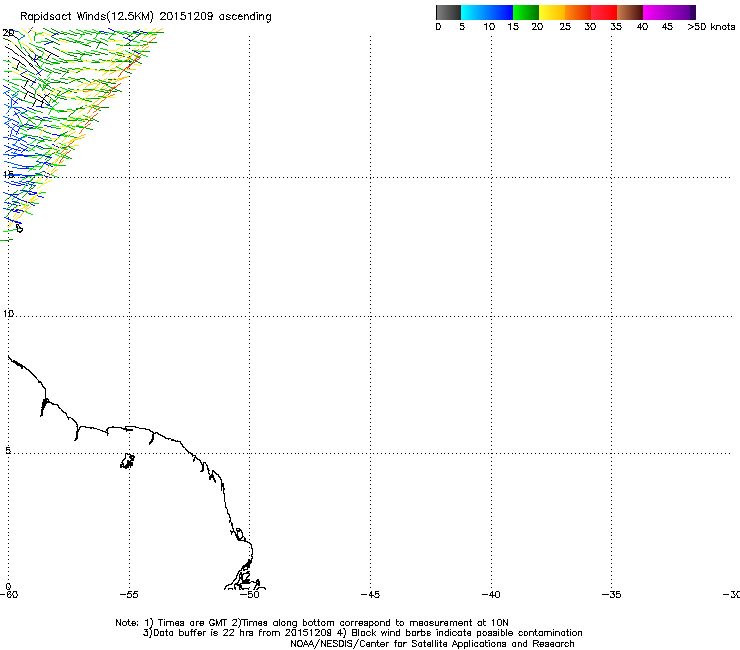This screenshot has width=740, height=650.
Task: Click the '>50 knots' legend label
Action: click(711, 27)
